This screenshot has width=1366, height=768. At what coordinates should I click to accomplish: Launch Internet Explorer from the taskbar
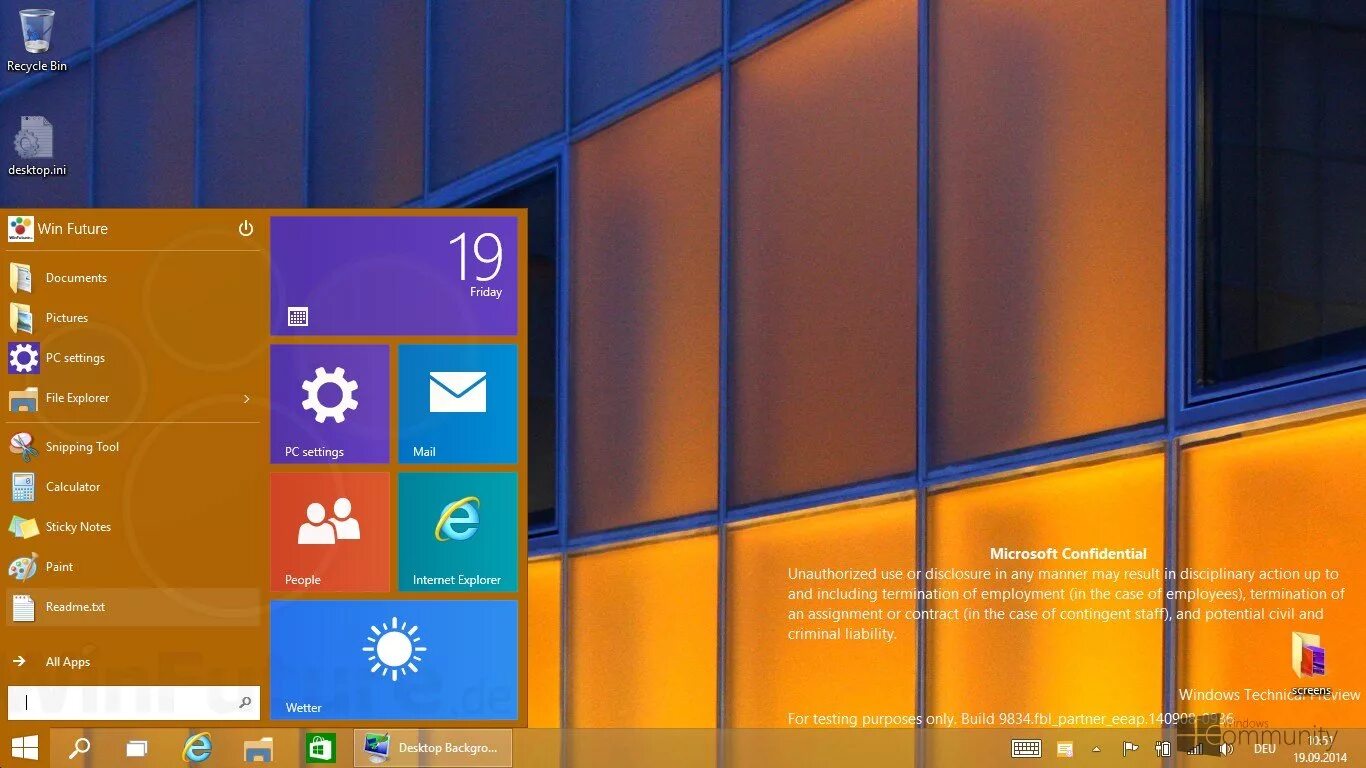pyautogui.click(x=197, y=748)
